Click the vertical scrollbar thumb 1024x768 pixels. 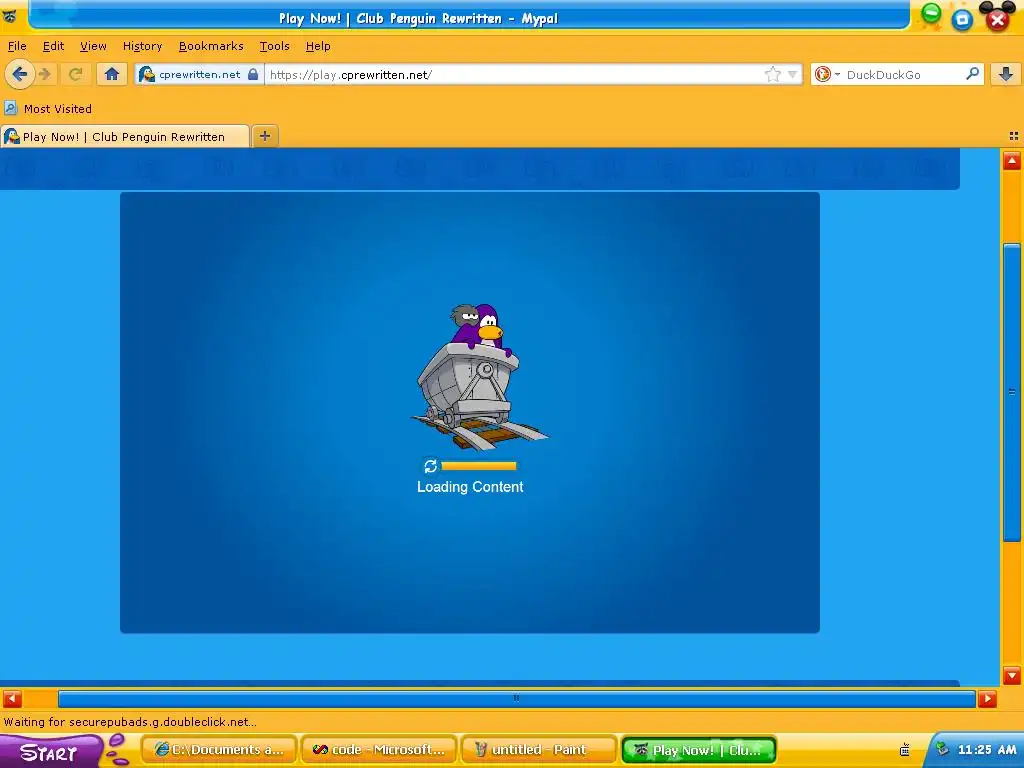coord(1012,392)
